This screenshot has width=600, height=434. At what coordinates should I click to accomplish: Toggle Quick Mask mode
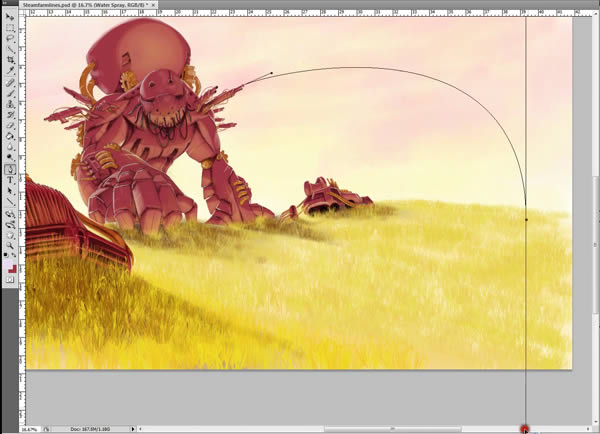click(10, 280)
